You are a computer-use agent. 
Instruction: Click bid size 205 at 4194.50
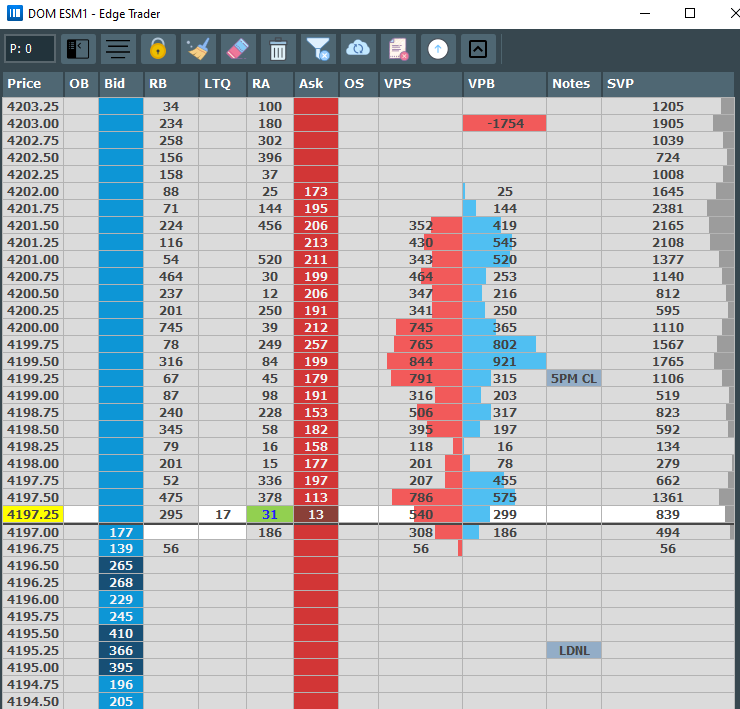click(x=121, y=701)
